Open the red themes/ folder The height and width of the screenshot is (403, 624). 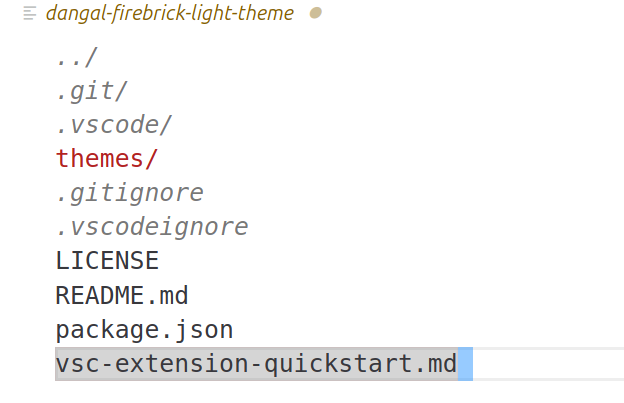(107, 159)
